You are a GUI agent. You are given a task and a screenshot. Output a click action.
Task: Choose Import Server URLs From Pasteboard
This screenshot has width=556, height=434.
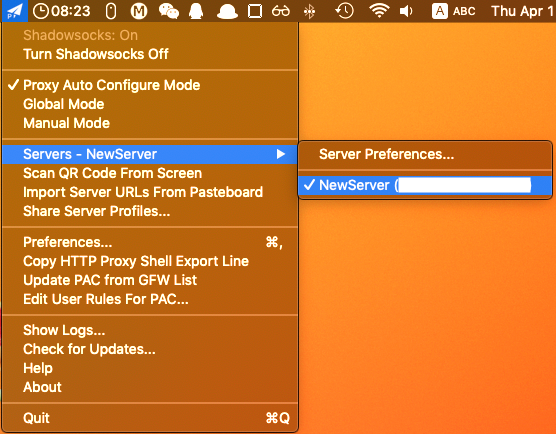tap(150, 192)
